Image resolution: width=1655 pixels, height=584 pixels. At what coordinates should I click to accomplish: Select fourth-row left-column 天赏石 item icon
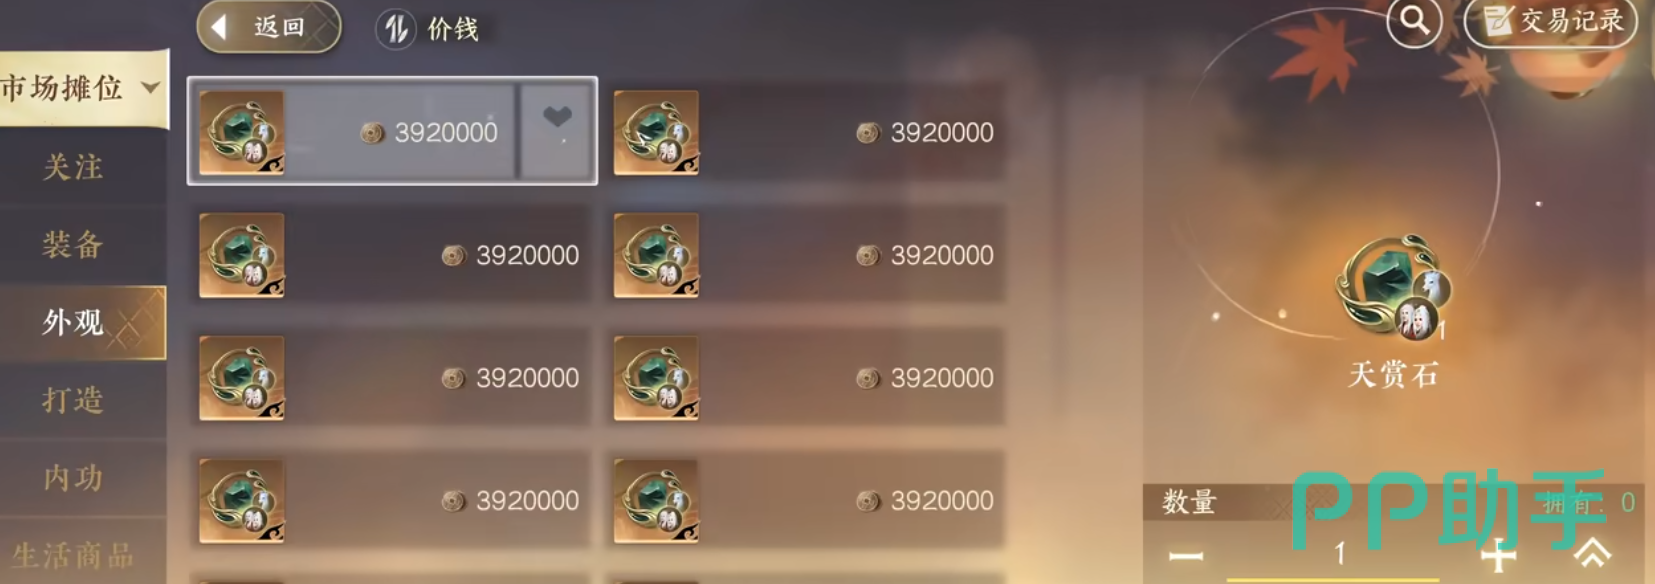tap(242, 501)
